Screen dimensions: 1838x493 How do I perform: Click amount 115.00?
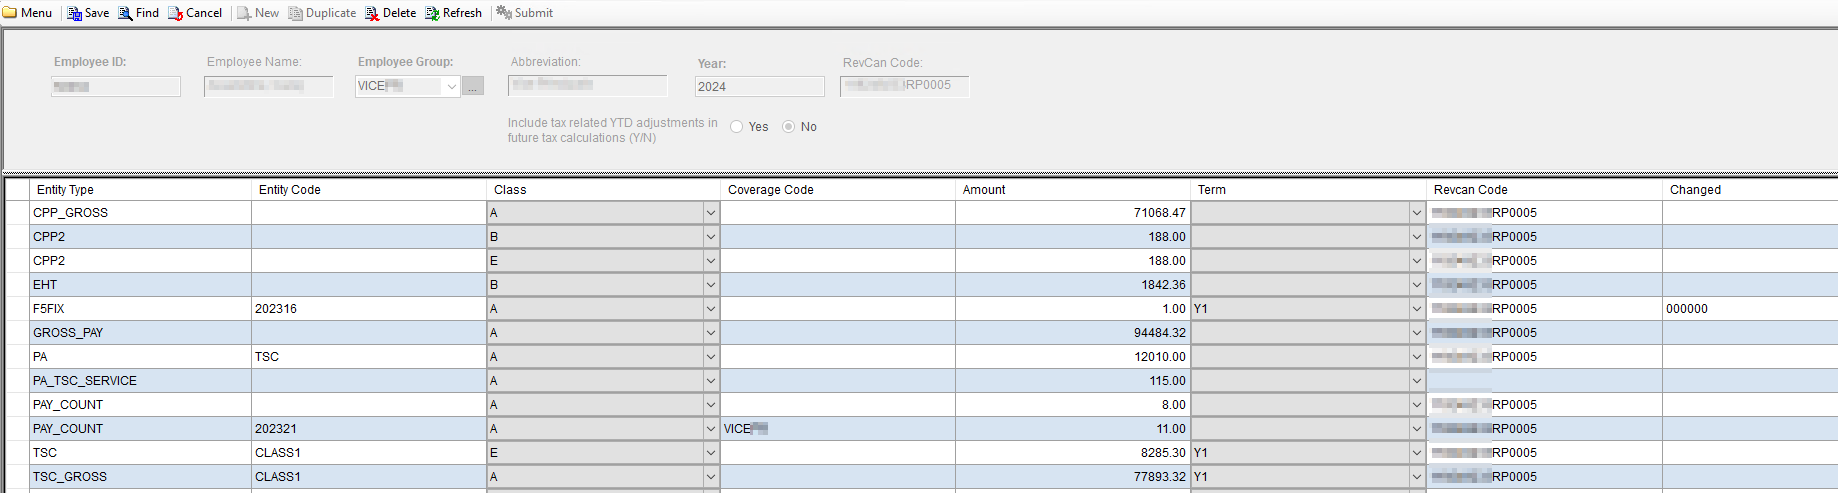1168,381
